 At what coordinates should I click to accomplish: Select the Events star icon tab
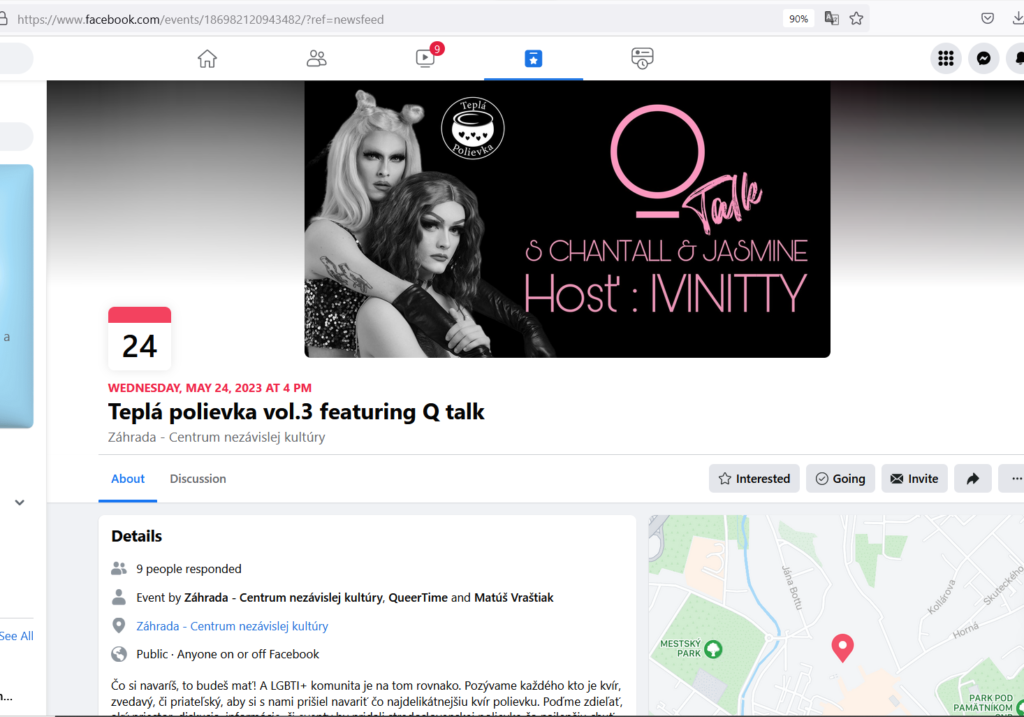tap(534, 59)
